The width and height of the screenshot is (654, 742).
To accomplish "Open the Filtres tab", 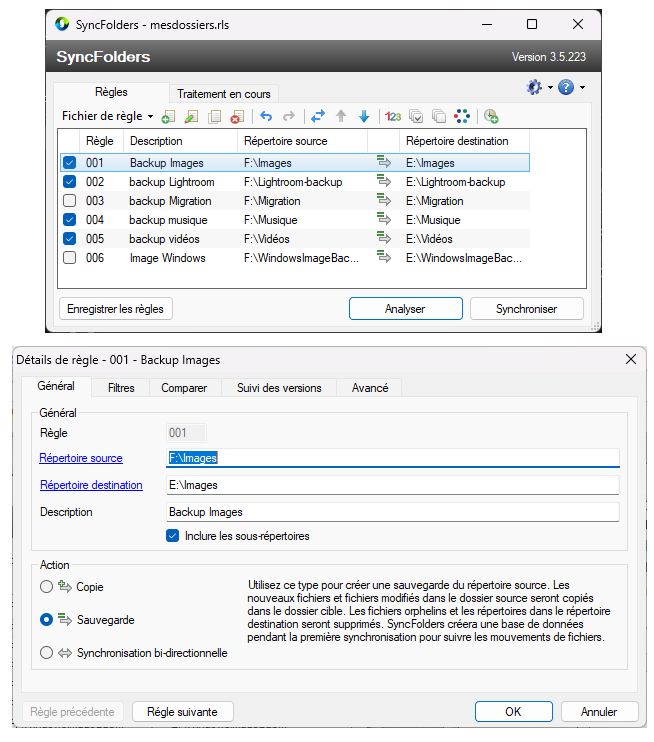I will point(121,388).
